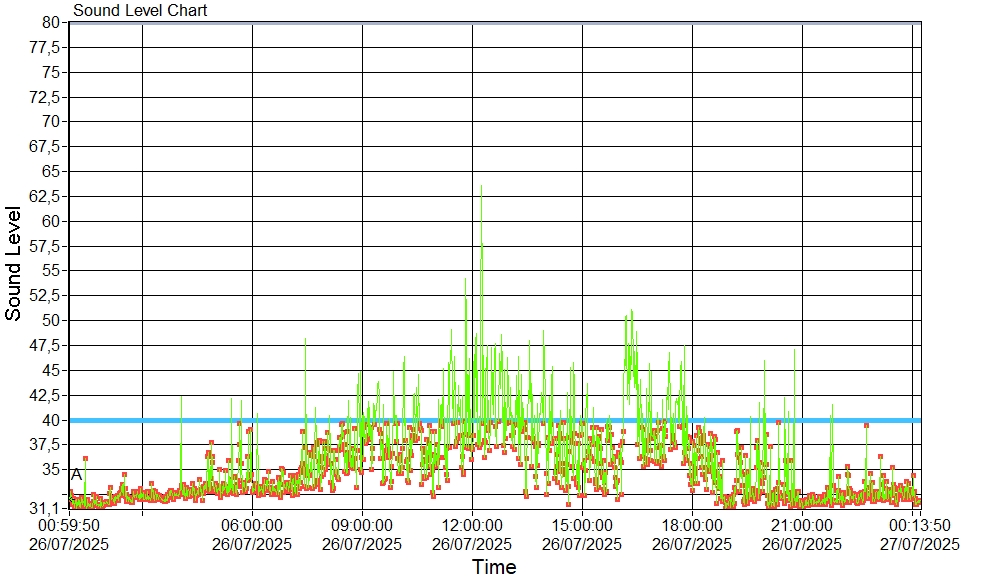Click the 40 tick label on Y axis
990x588 pixels.
(x=53, y=420)
